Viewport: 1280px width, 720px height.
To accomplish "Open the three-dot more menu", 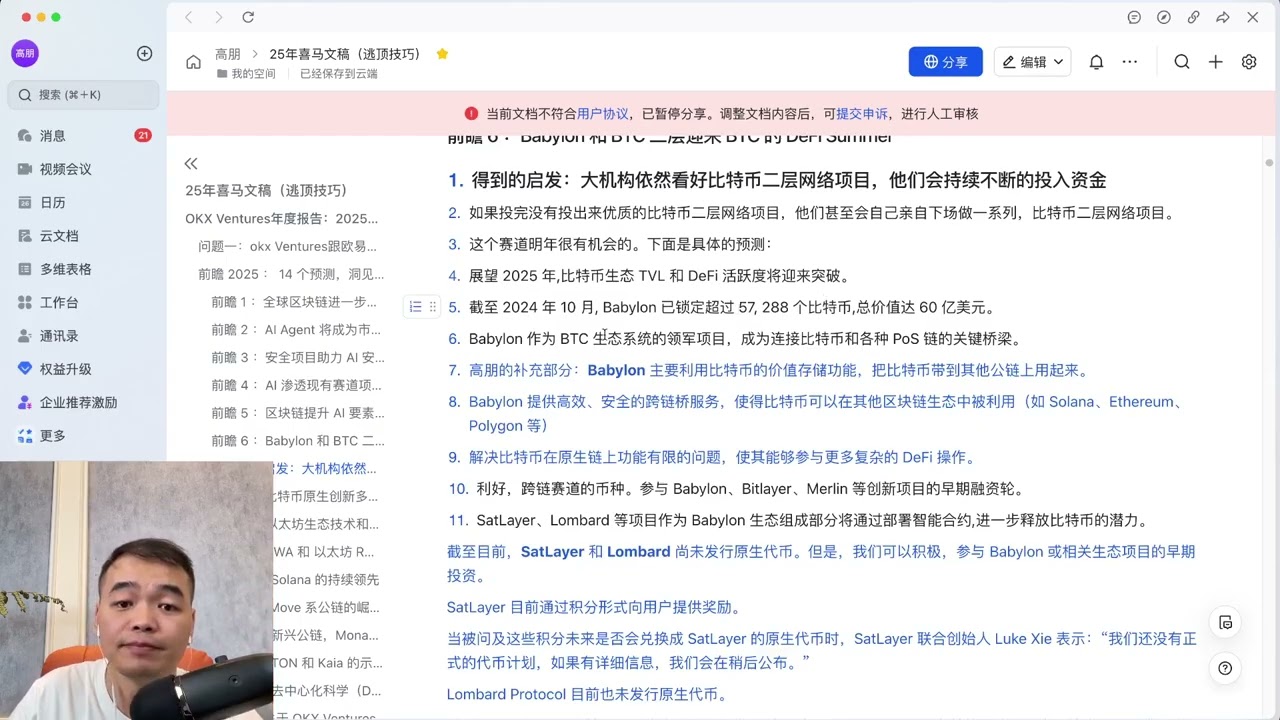I will click(1130, 62).
